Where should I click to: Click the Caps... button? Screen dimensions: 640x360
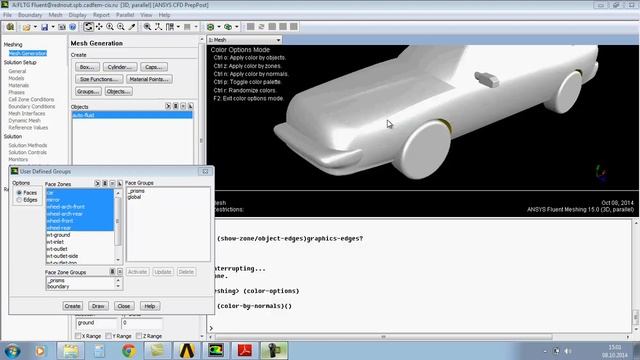point(154,67)
